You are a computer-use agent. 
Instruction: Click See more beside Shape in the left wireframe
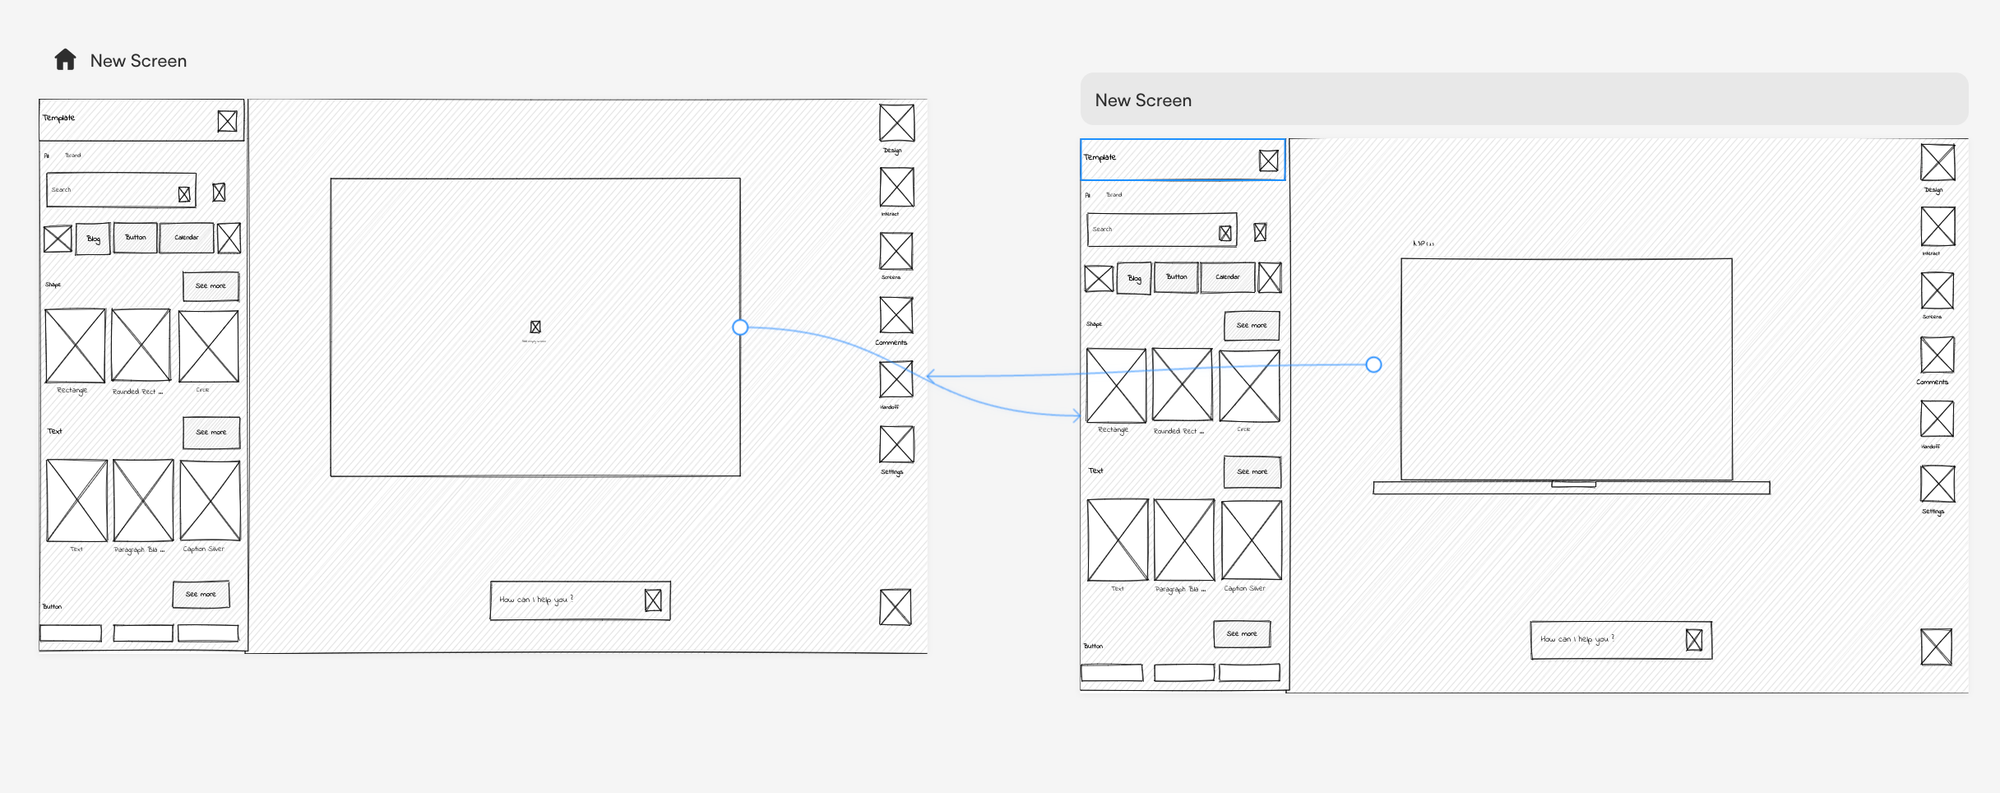(210, 286)
